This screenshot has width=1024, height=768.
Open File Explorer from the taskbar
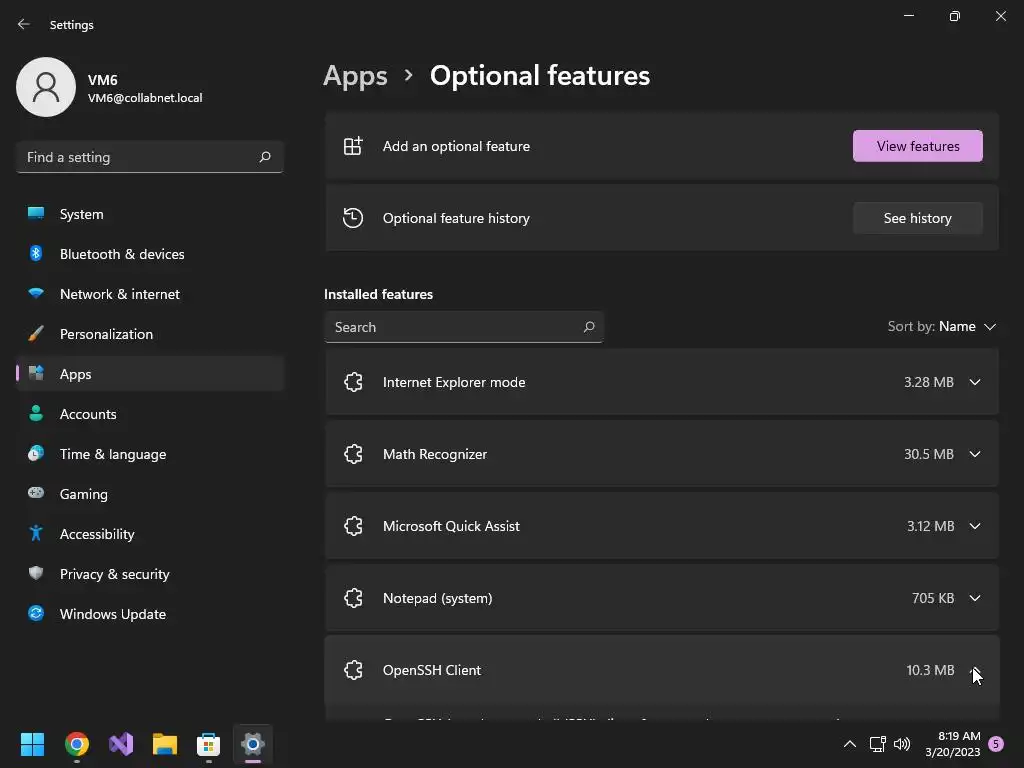[165, 744]
